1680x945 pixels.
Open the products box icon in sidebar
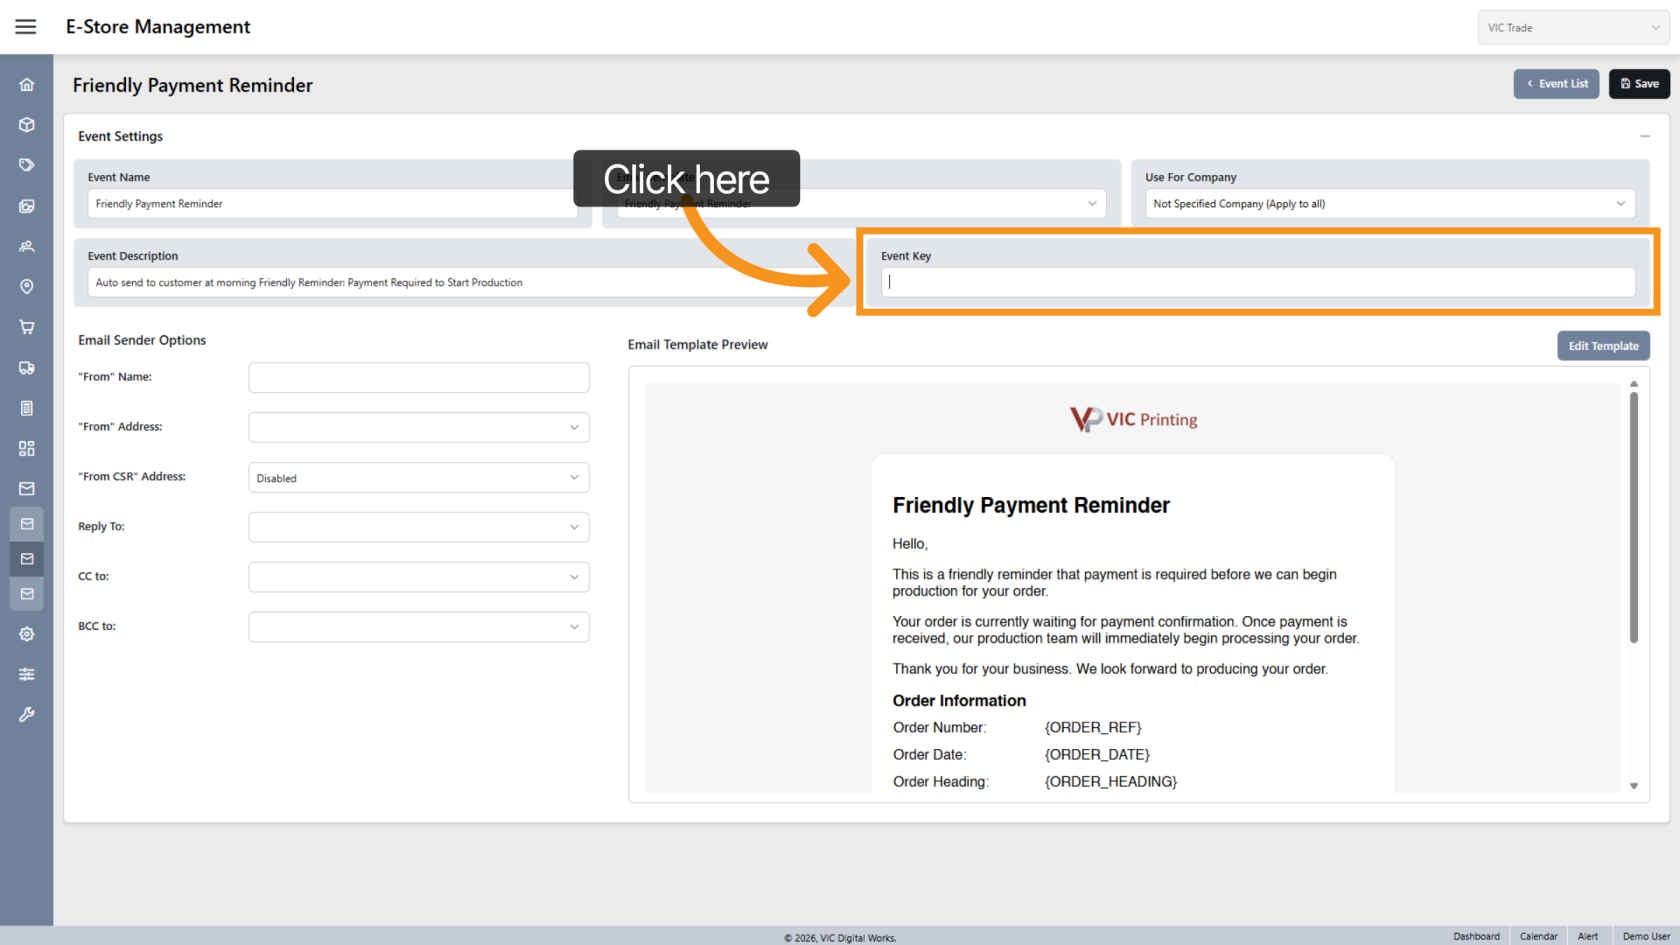[27, 125]
